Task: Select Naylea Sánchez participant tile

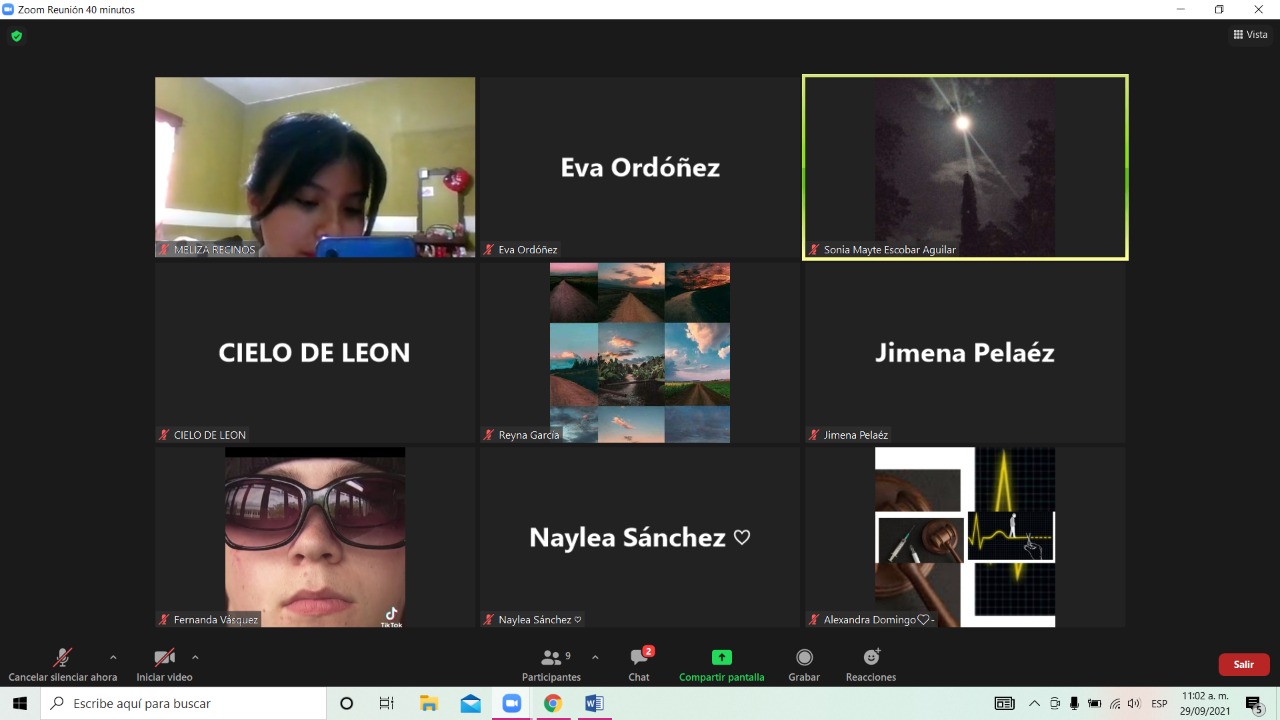Action: 640,537
